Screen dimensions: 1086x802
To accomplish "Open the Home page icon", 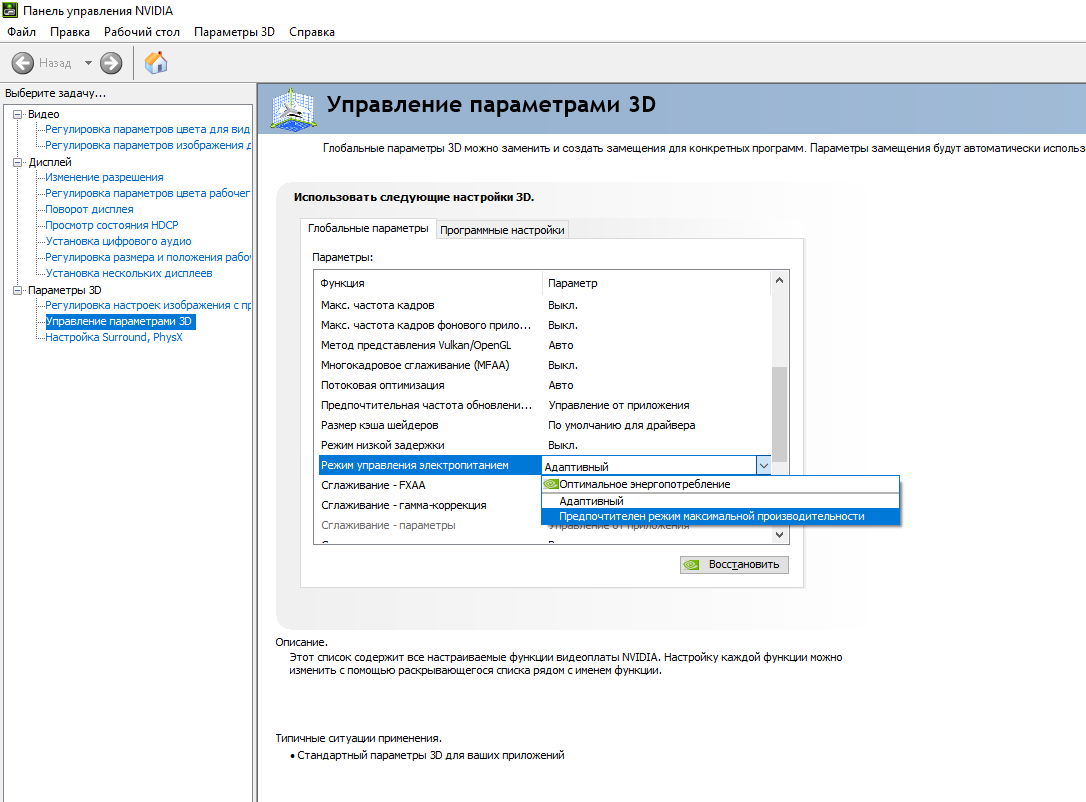I will (x=156, y=63).
